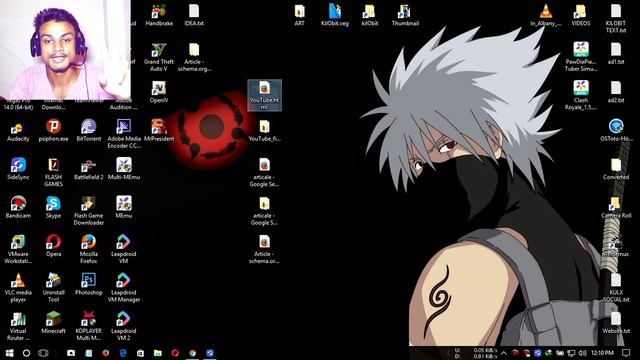Open the 12:10 PM taskbar clock

click(x=602, y=353)
